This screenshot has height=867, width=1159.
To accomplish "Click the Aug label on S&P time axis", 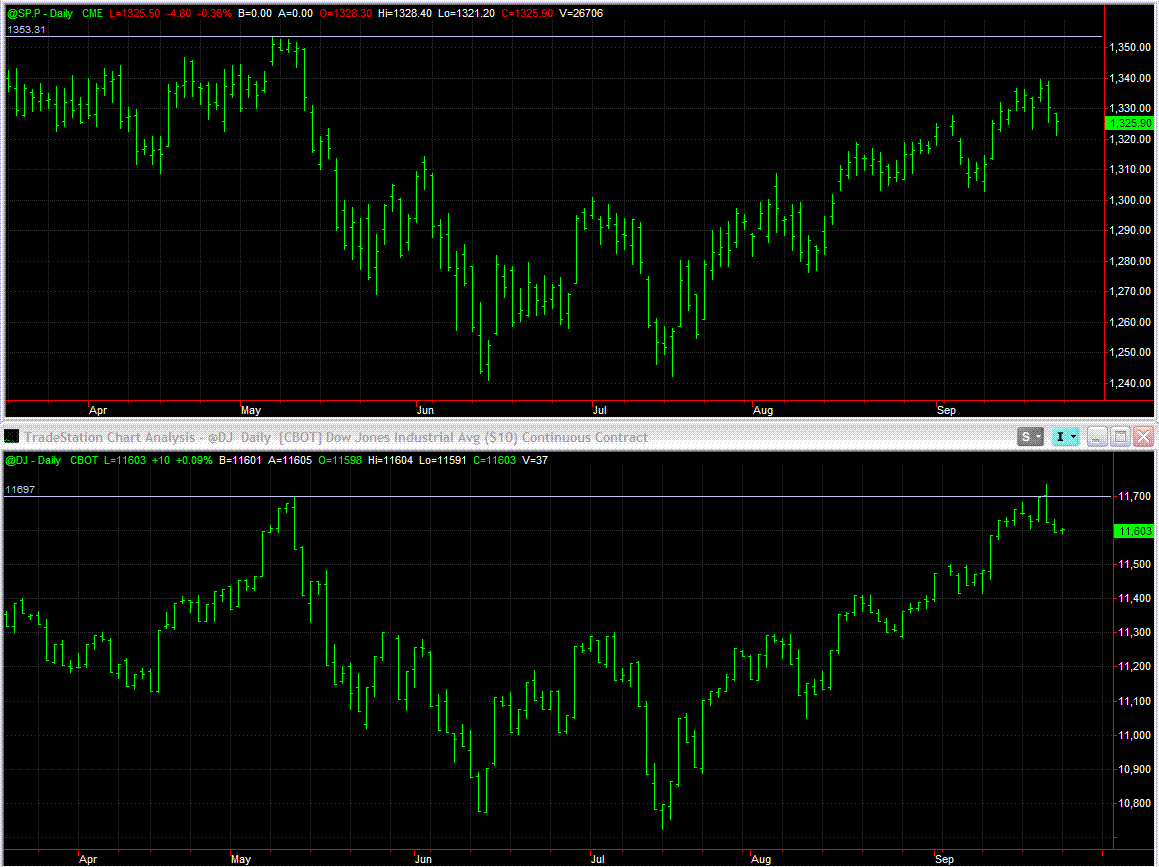I will pos(763,410).
